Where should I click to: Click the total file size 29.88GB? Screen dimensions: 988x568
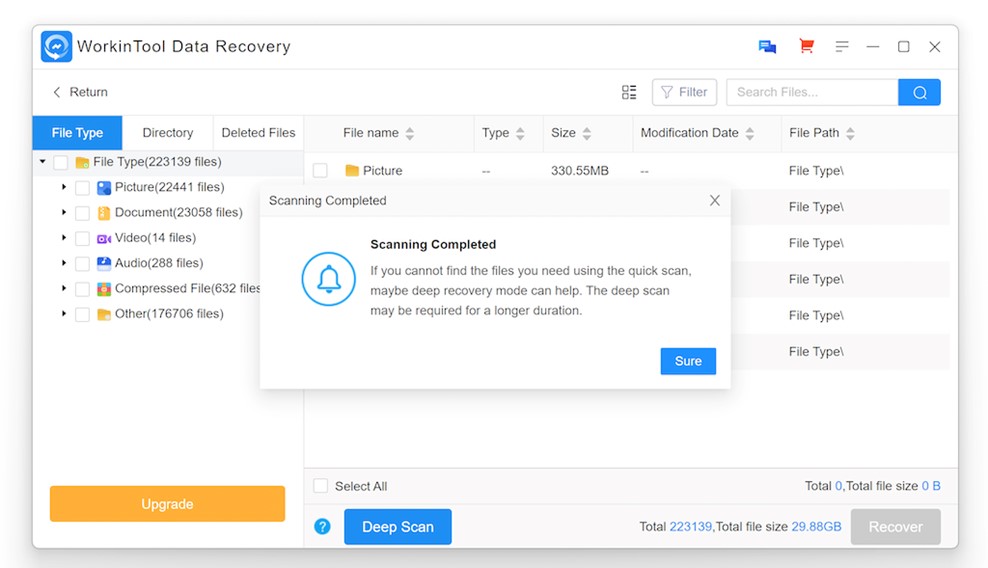click(x=816, y=526)
